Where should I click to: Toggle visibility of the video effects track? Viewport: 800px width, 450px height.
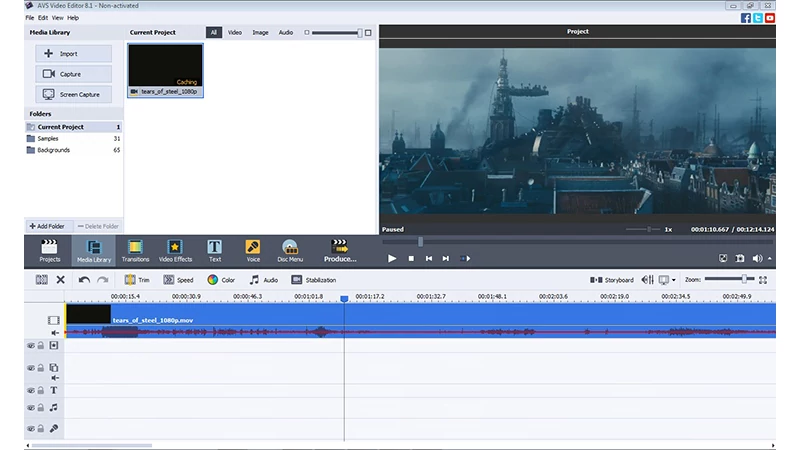tap(31, 345)
